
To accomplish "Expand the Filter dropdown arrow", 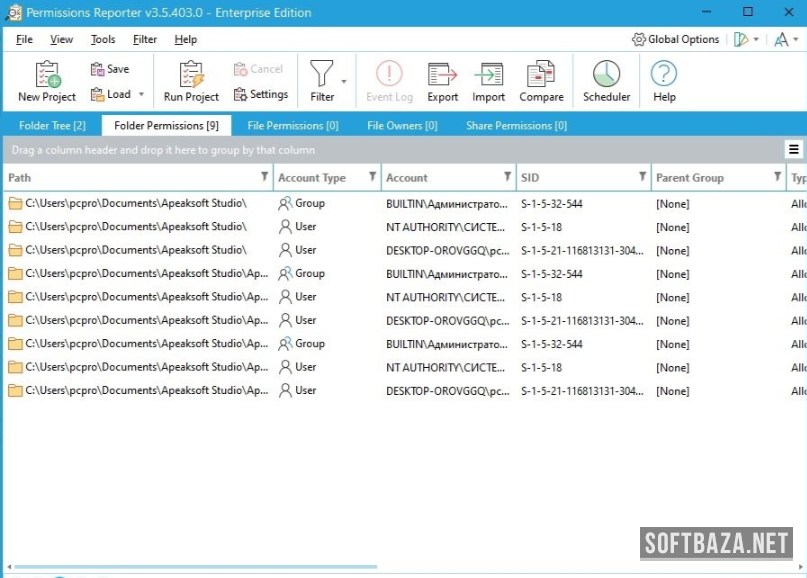I will pos(344,82).
